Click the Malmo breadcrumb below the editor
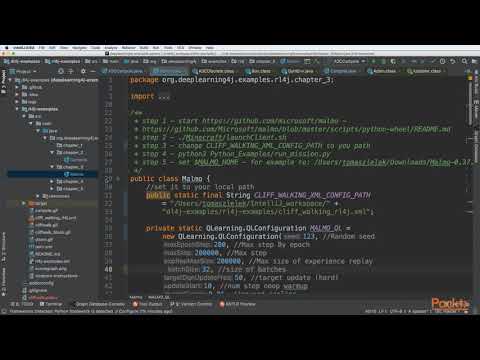 [136, 297]
